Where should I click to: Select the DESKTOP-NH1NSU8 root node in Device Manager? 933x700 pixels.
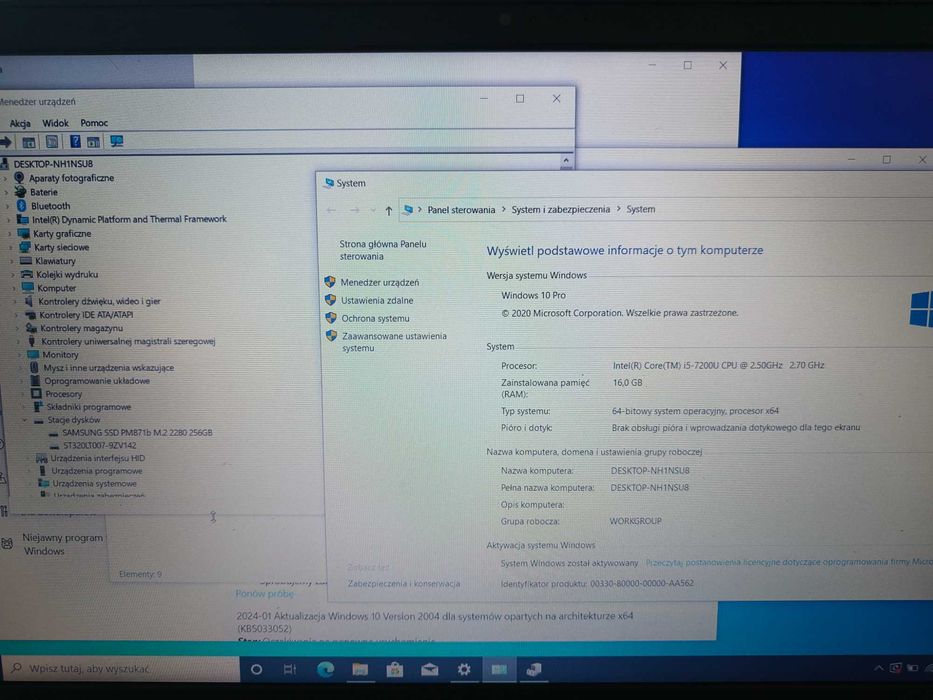[x=53, y=164]
